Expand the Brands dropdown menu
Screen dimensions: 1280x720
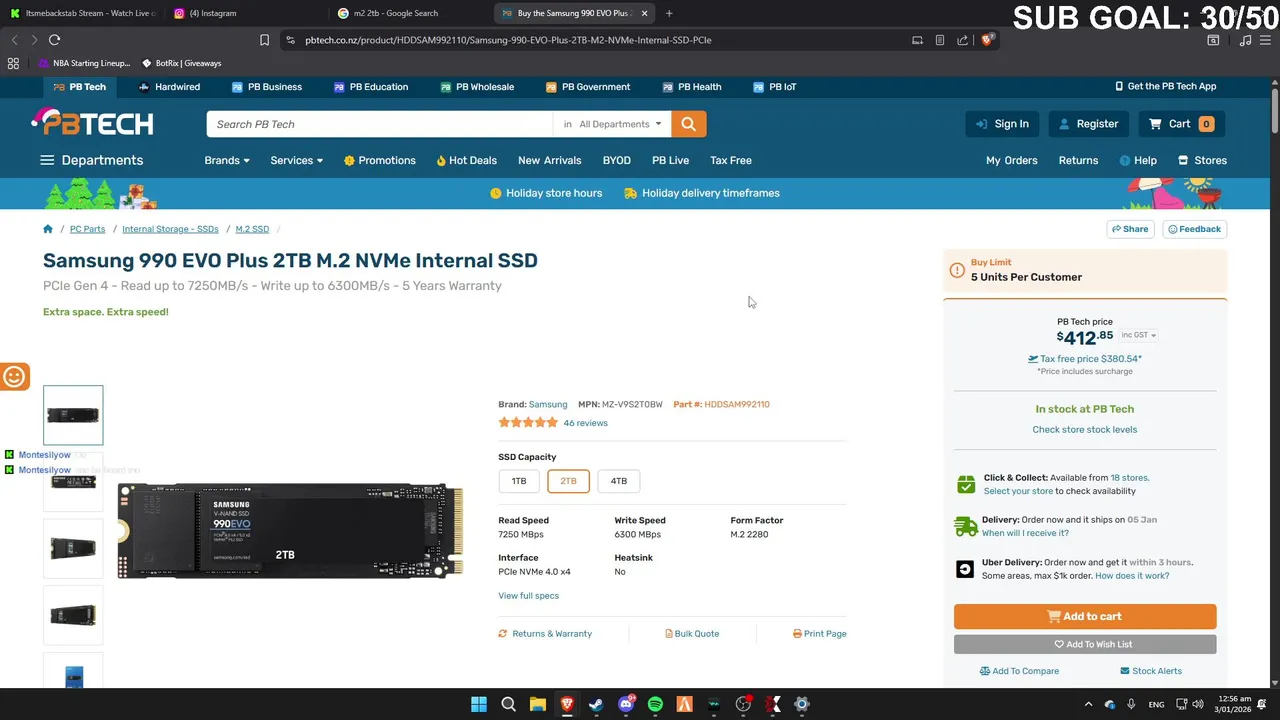point(227,160)
